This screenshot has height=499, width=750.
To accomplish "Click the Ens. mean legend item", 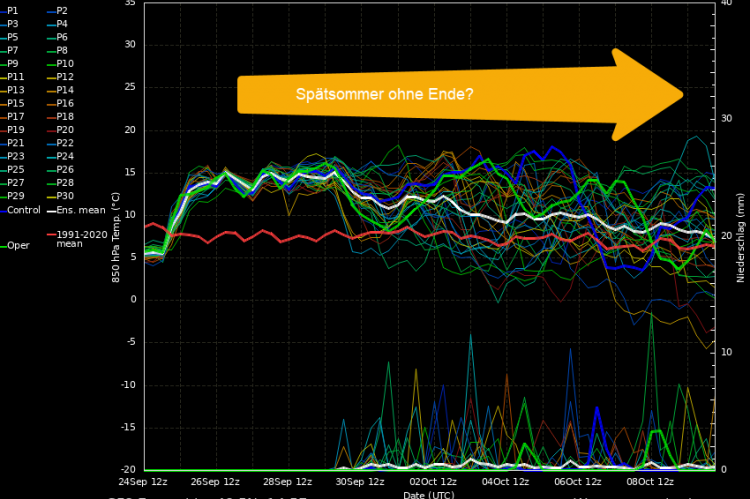I will coord(78,210).
